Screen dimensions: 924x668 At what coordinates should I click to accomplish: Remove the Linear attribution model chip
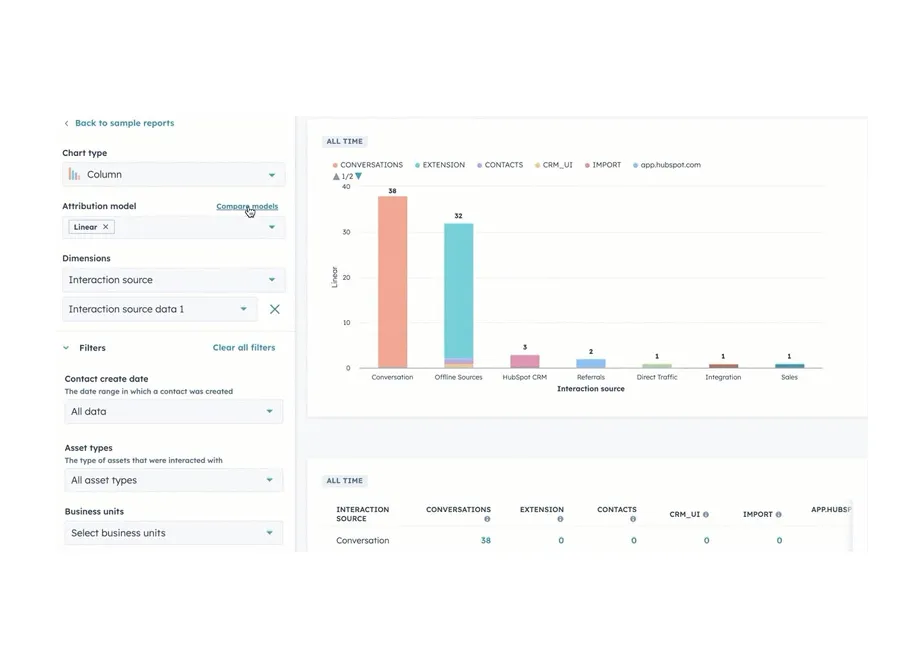coord(106,226)
